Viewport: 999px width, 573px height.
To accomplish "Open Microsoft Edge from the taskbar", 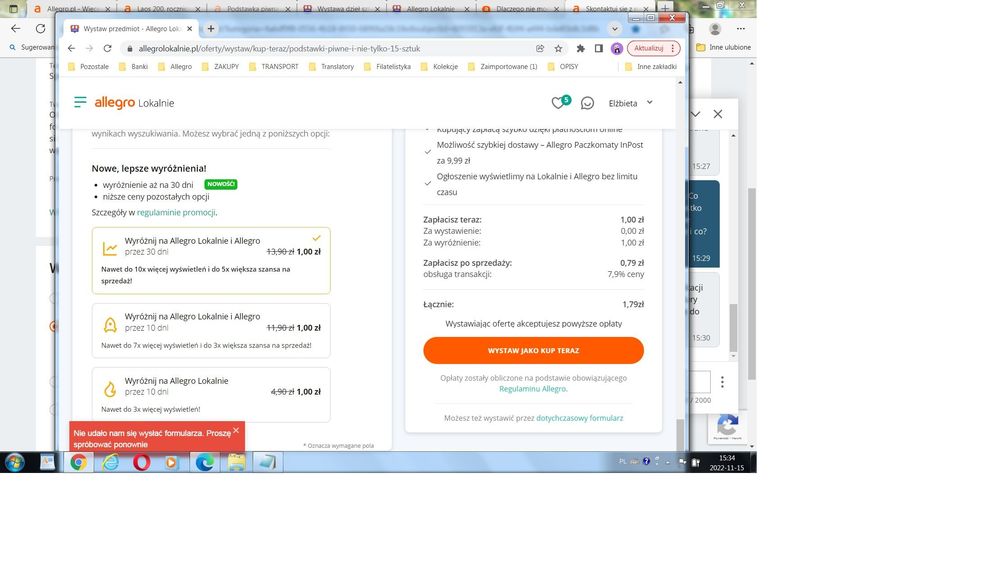I will point(205,462).
